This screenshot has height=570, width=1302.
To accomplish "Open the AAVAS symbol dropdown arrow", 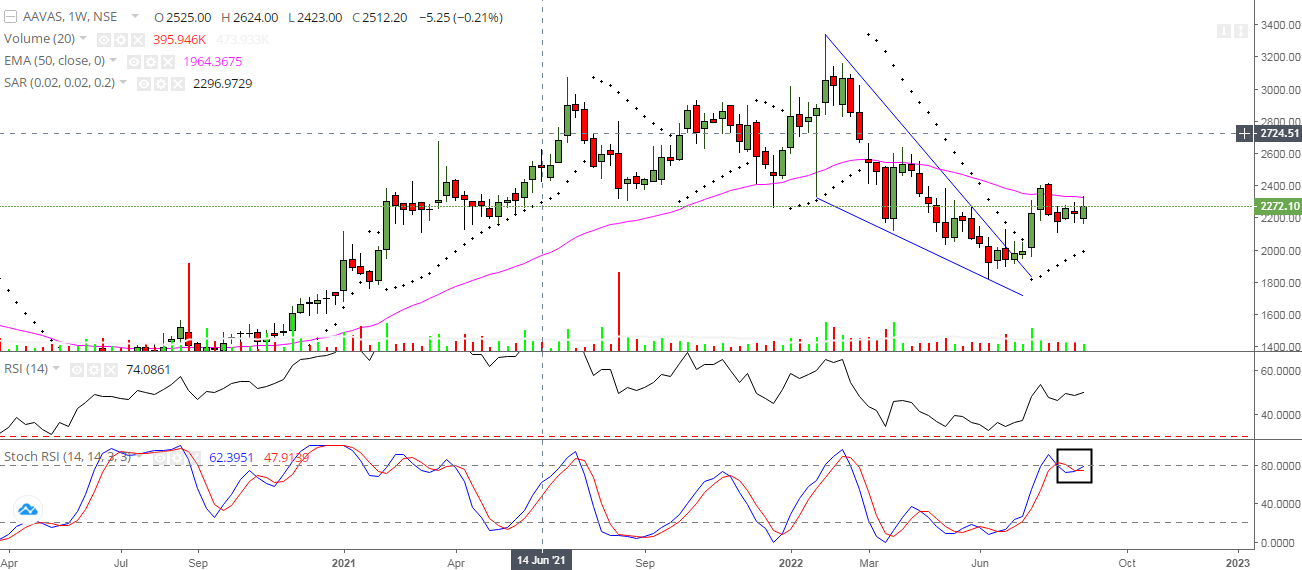I will pyautogui.click(x=136, y=18).
